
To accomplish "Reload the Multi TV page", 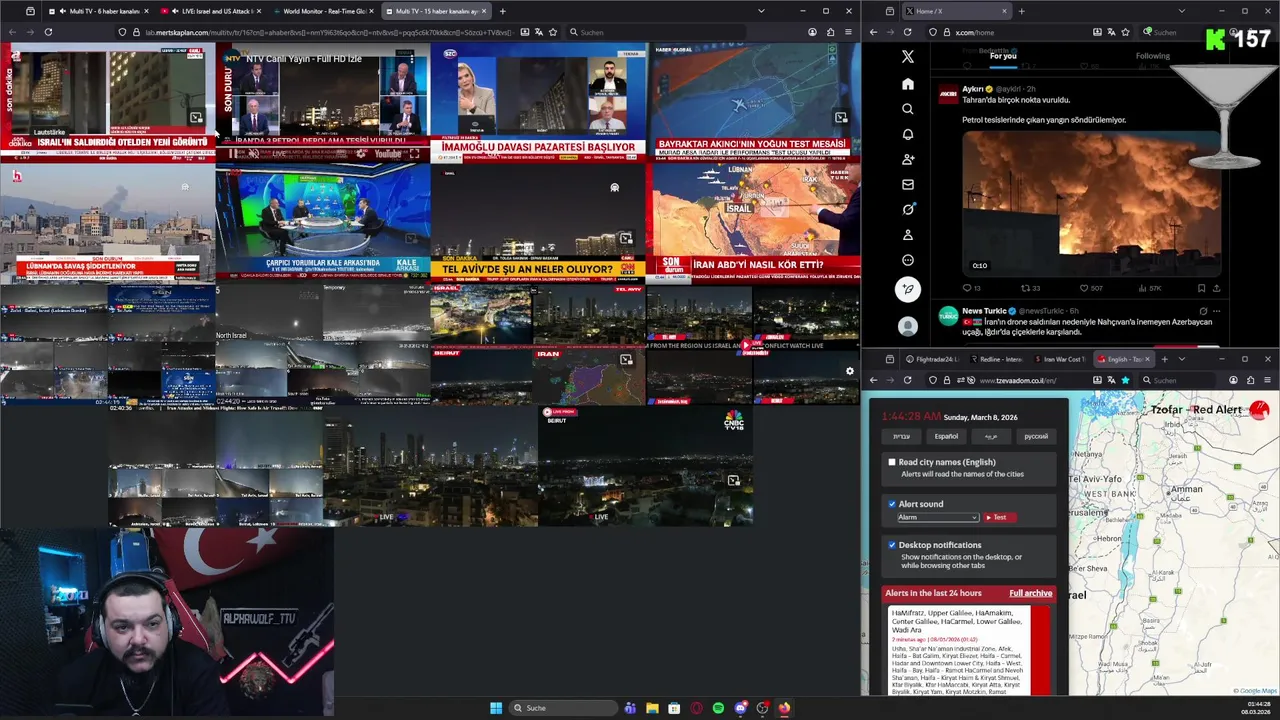I will coord(48,32).
